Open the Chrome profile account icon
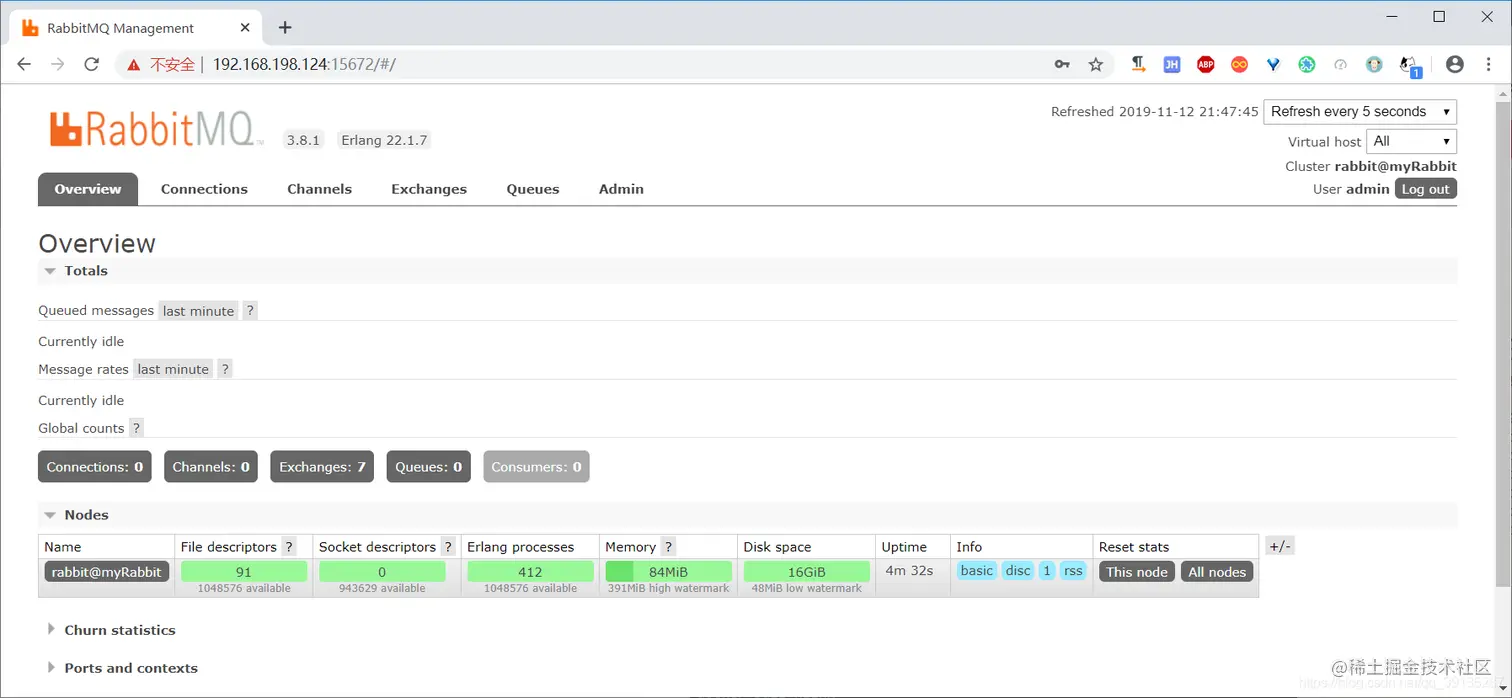Viewport: 1512px width, 698px height. click(x=1455, y=64)
